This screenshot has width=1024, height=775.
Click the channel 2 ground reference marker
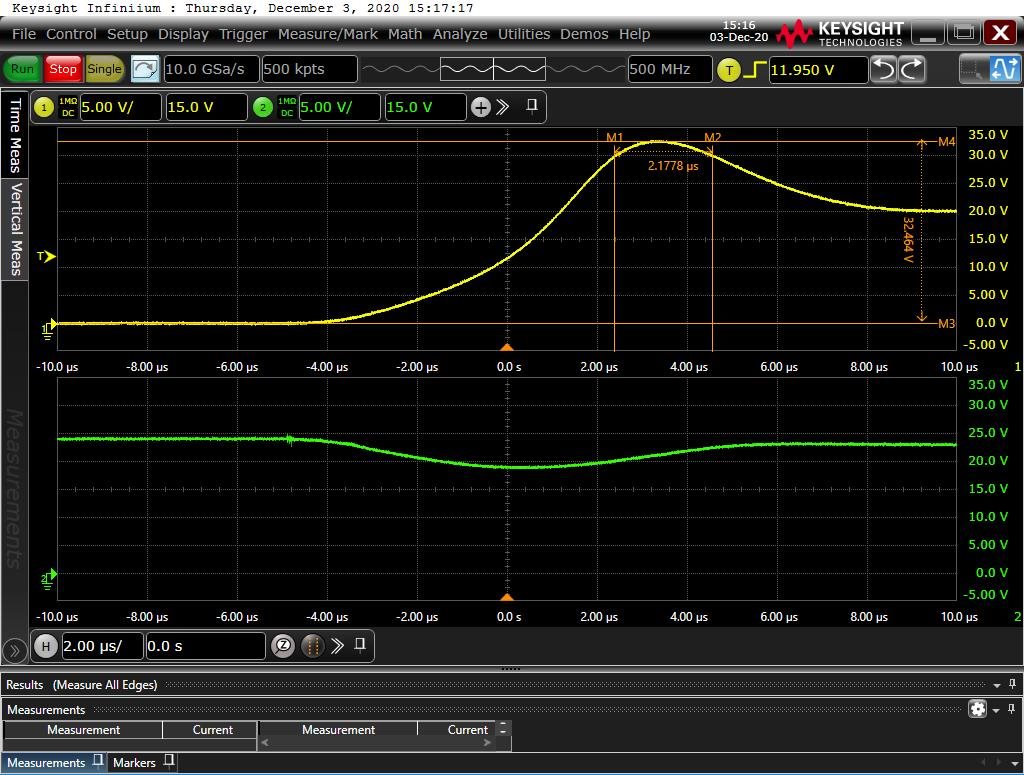tap(48, 578)
